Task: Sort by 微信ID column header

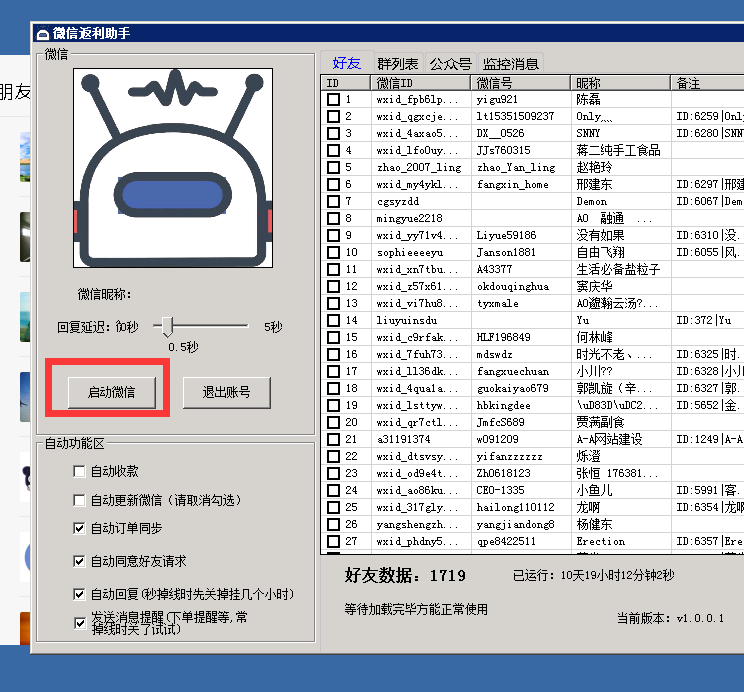Action: [x=420, y=83]
